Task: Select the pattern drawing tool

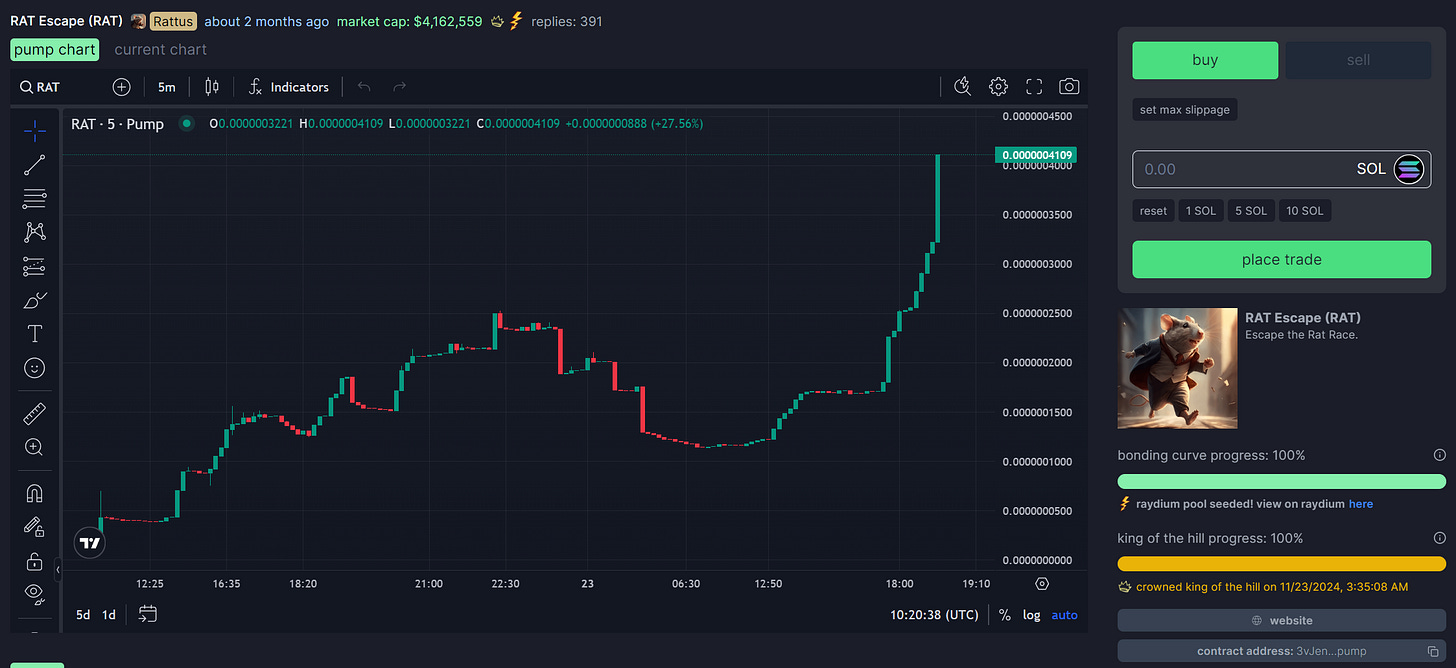Action: tap(34, 232)
